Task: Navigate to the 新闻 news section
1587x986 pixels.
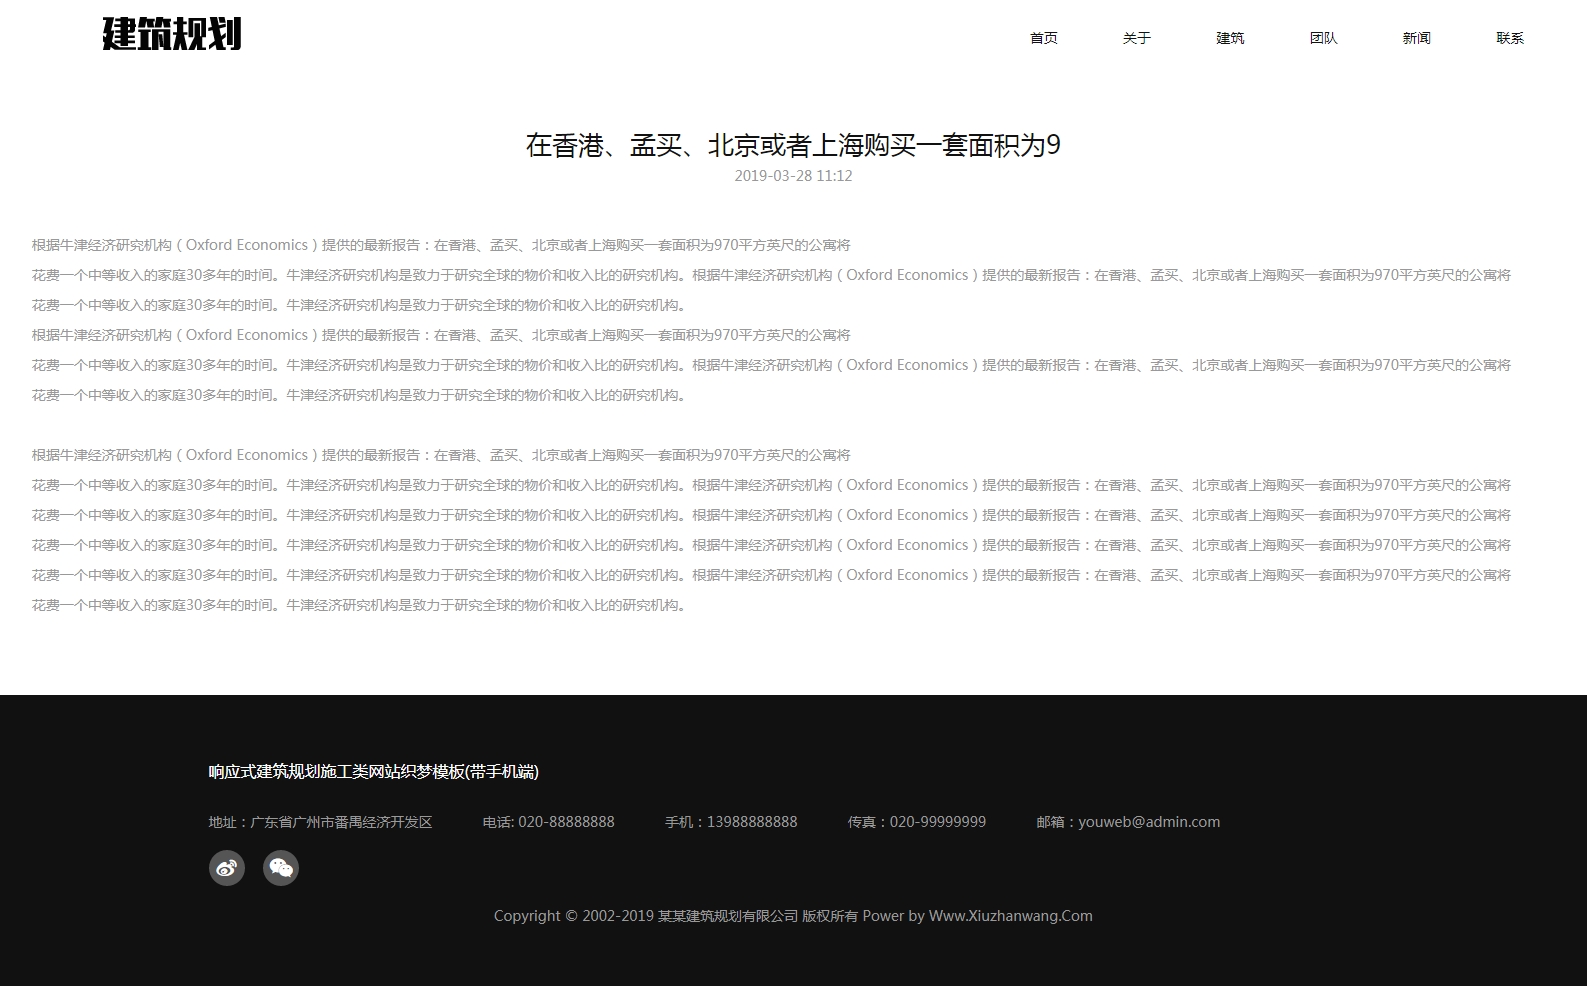Action: 1416,38
